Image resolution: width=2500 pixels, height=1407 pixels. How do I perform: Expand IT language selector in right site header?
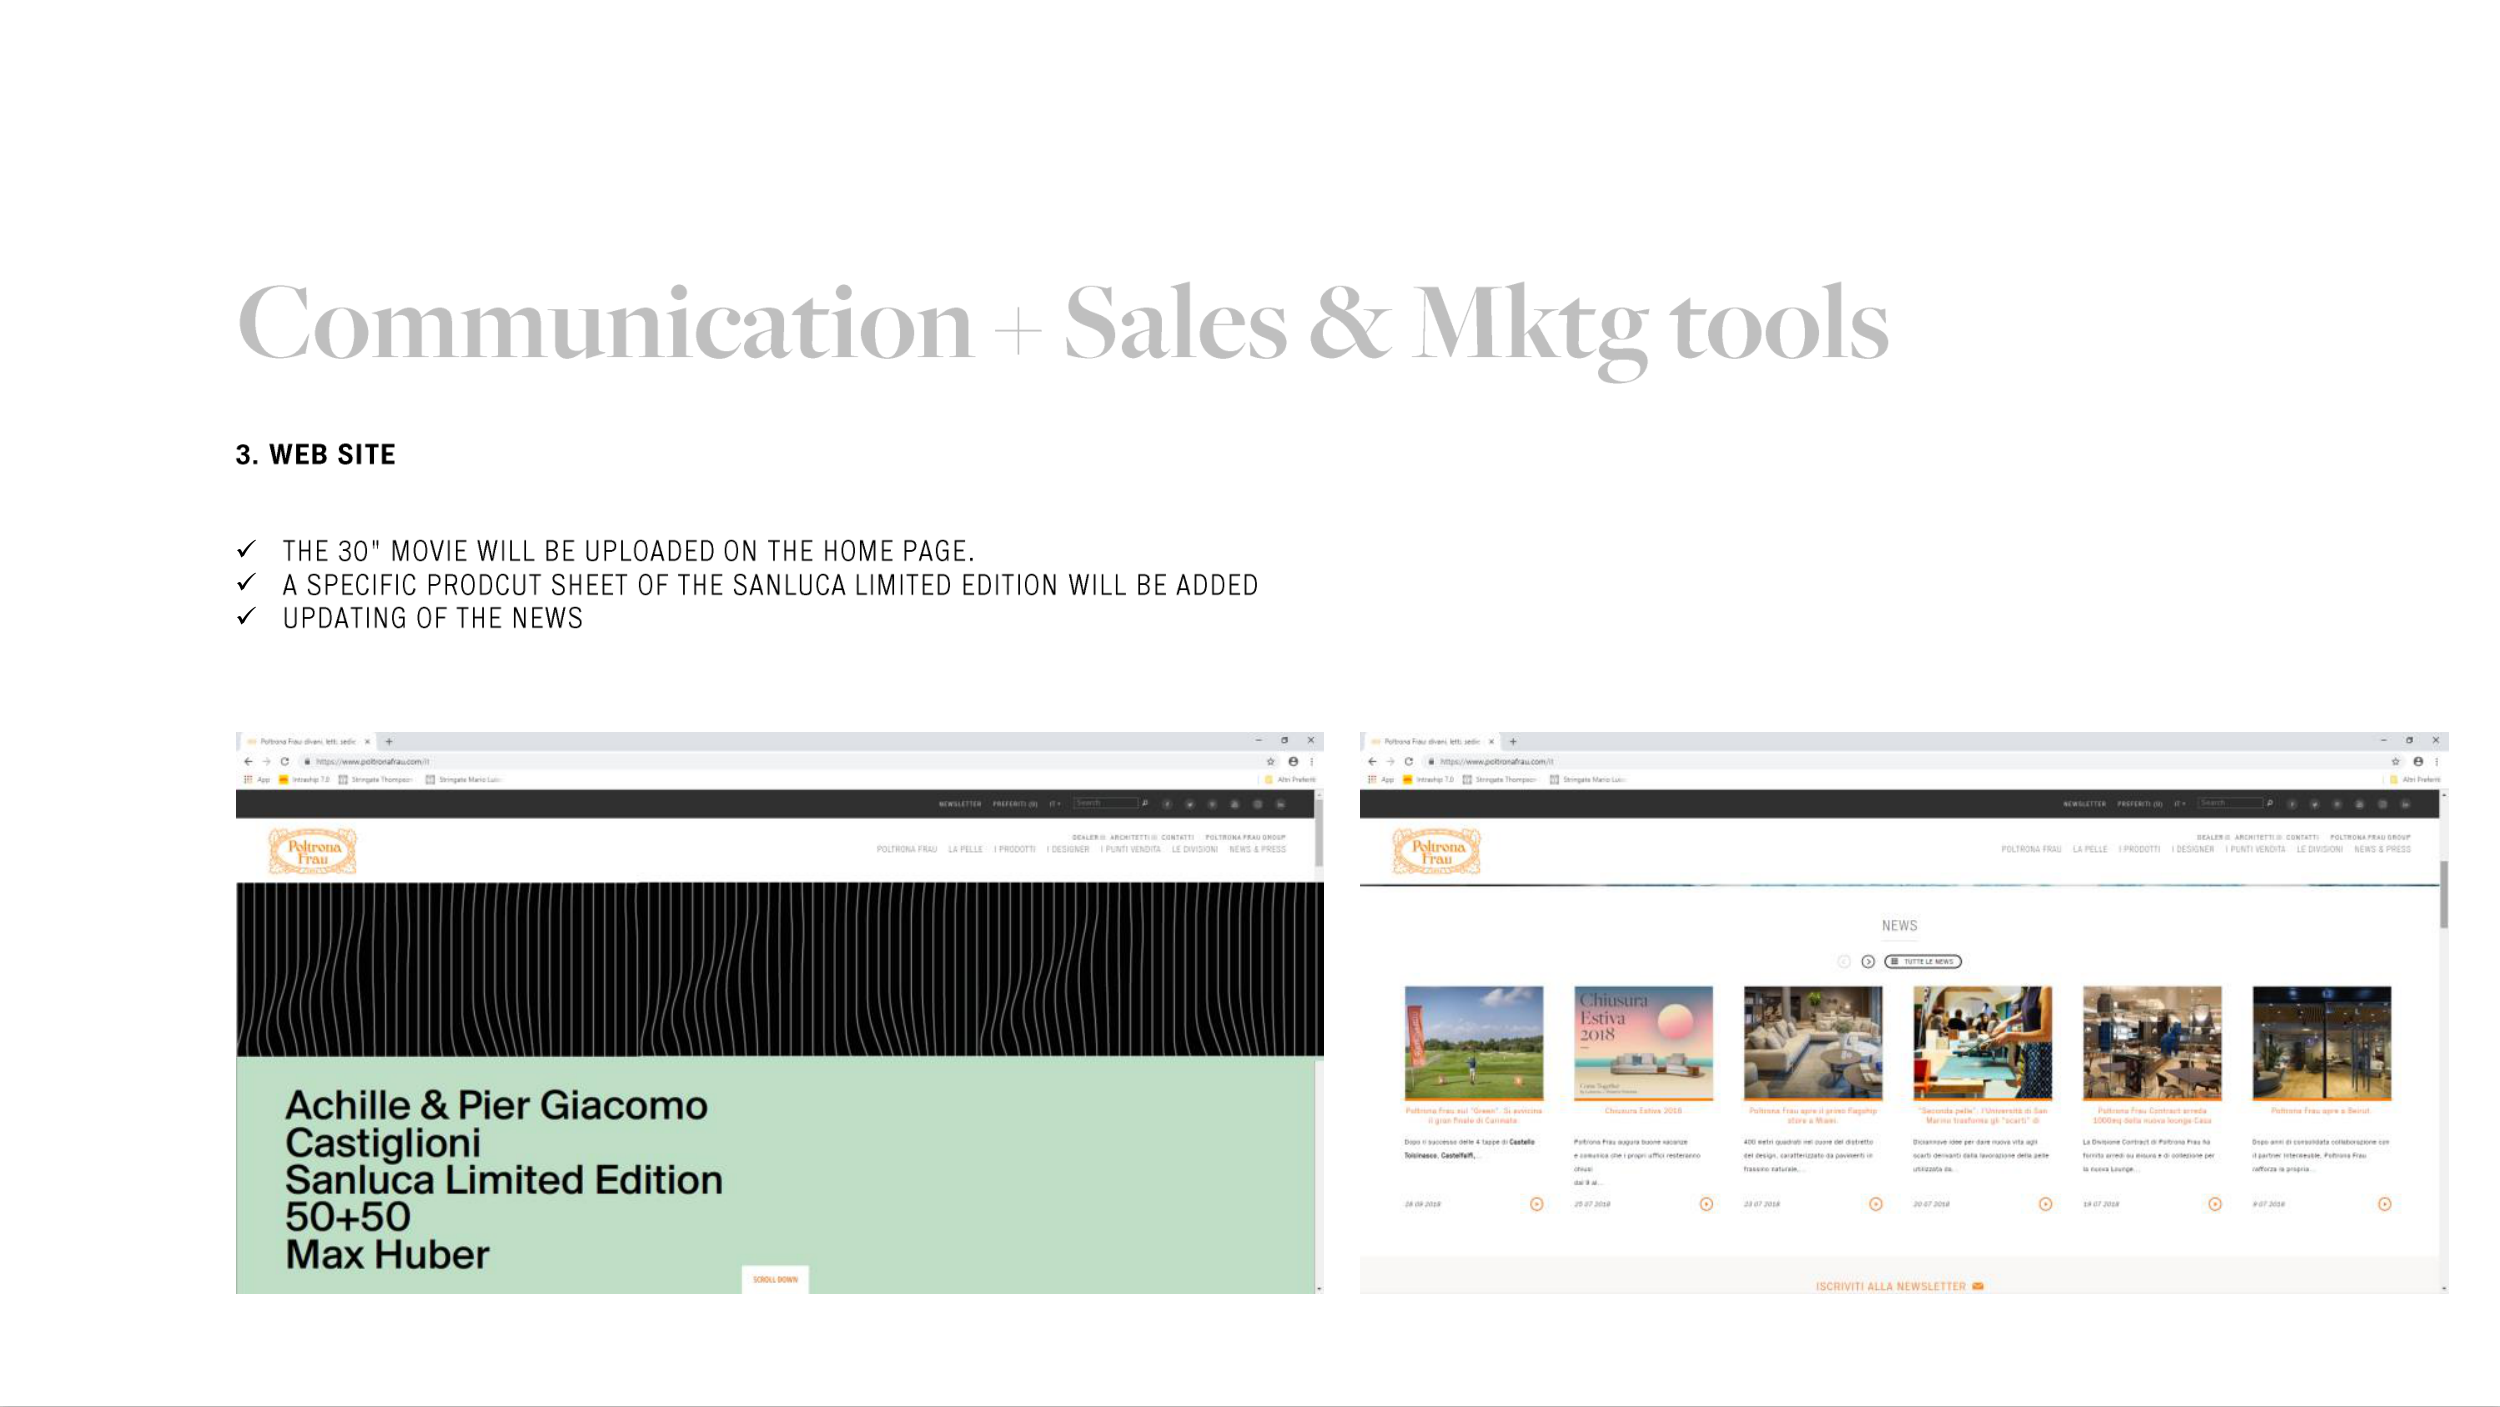2179,804
